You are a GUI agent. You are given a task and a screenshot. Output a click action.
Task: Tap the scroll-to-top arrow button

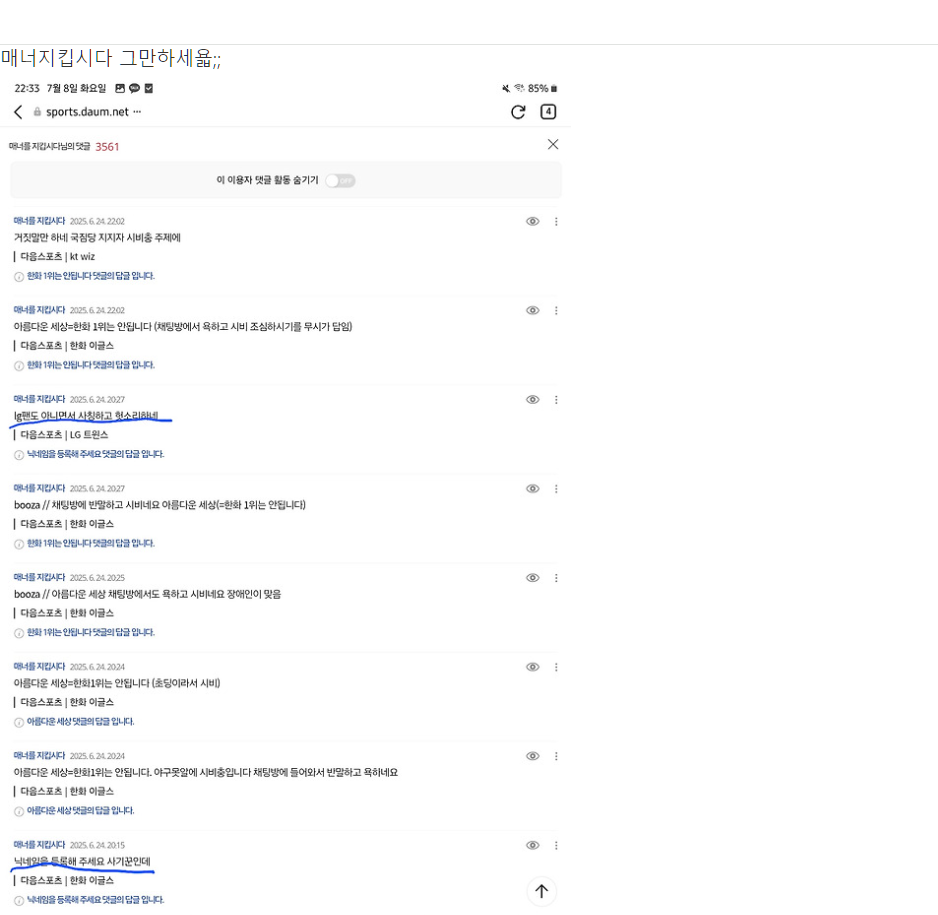tap(541, 891)
